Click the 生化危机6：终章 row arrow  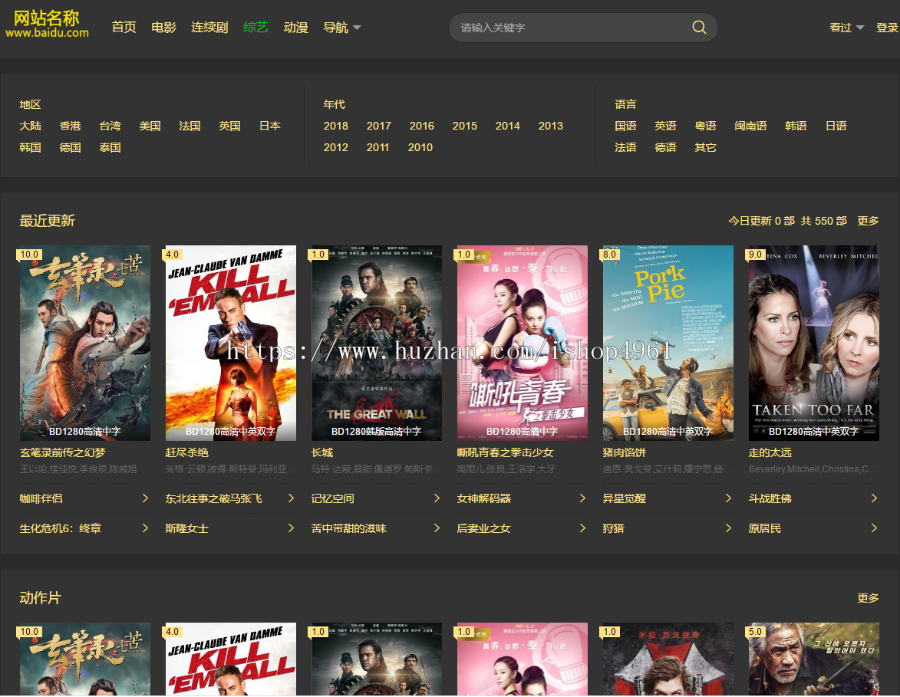pos(145,528)
